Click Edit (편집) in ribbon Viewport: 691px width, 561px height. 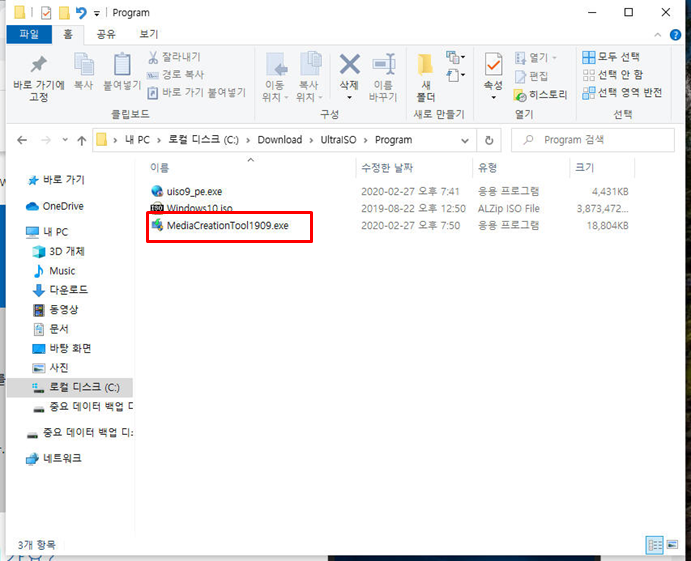(x=531, y=76)
